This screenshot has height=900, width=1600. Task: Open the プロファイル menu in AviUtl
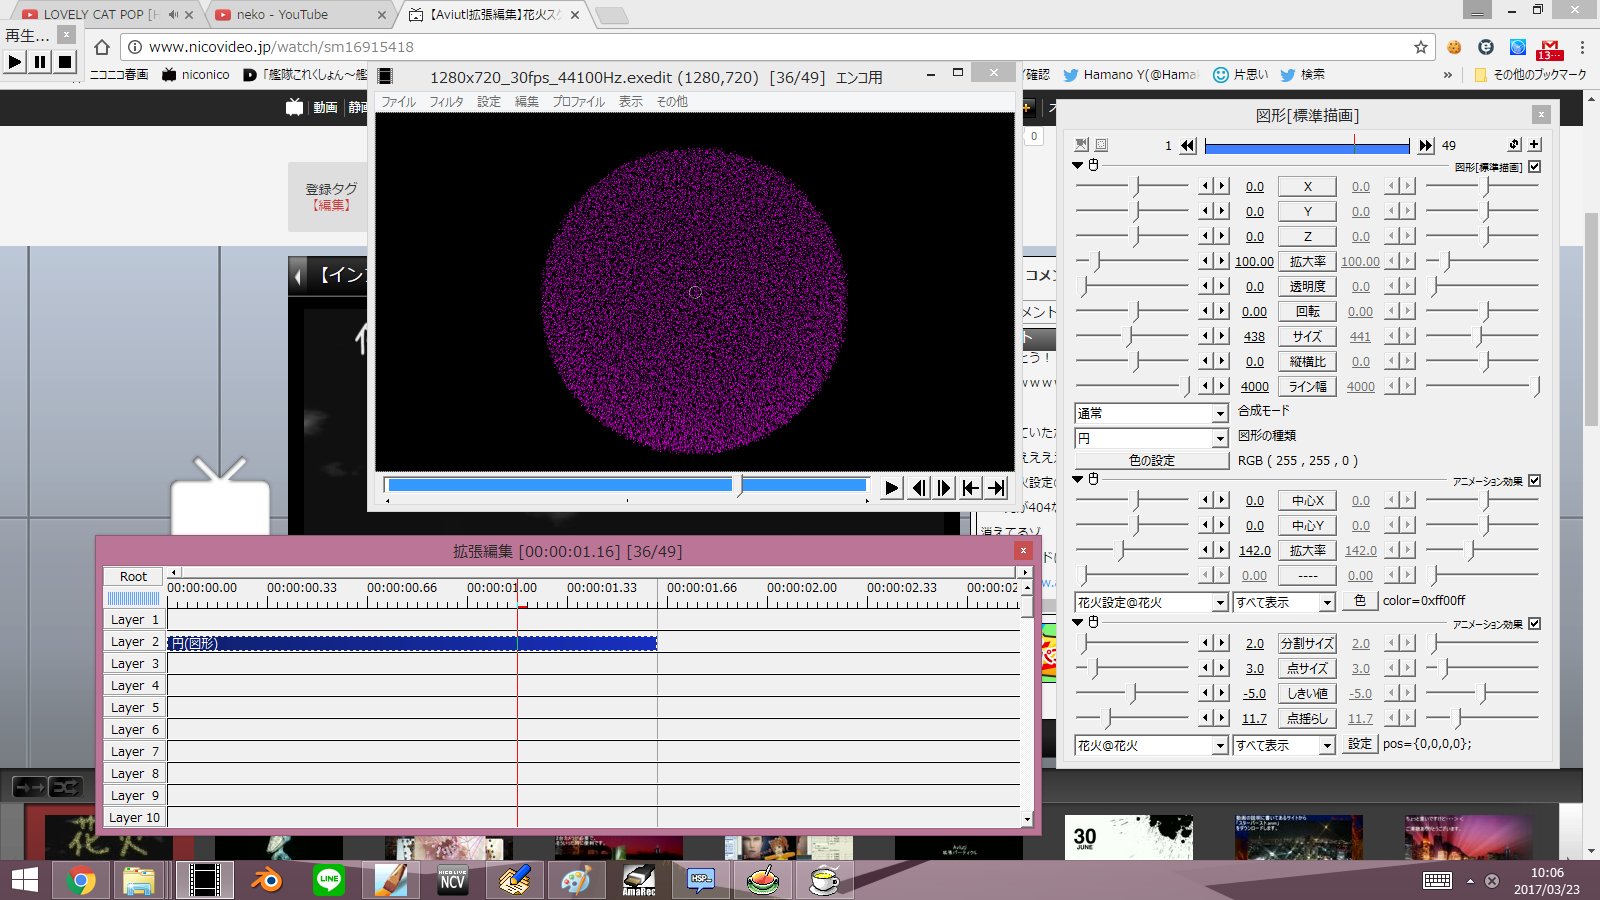click(578, 102)
